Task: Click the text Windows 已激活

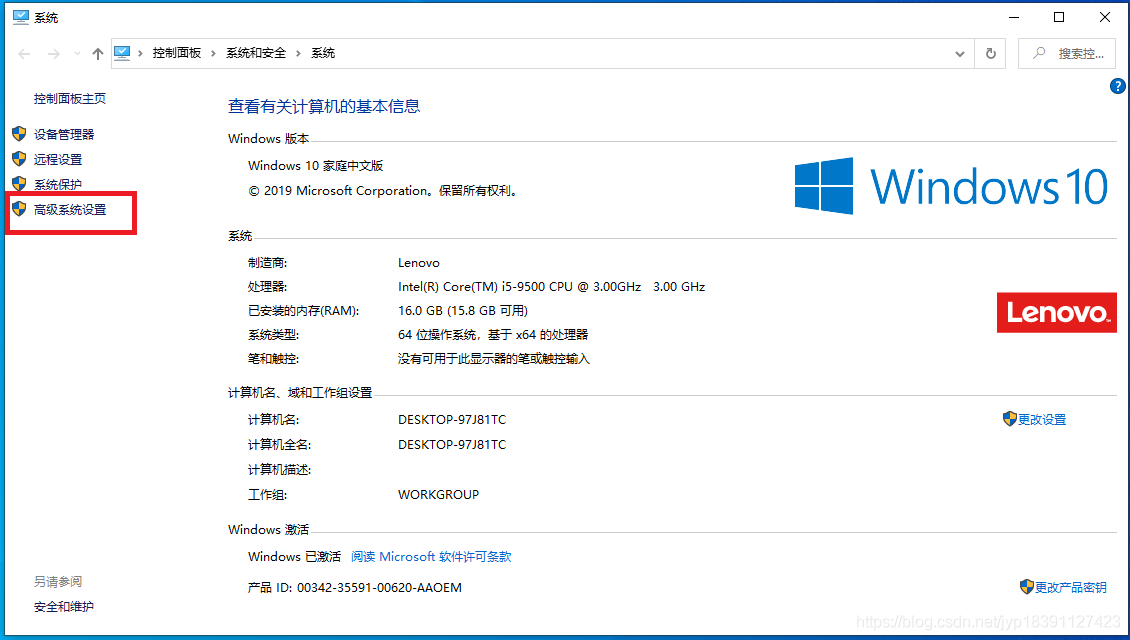Action: (x=294, y=556)
